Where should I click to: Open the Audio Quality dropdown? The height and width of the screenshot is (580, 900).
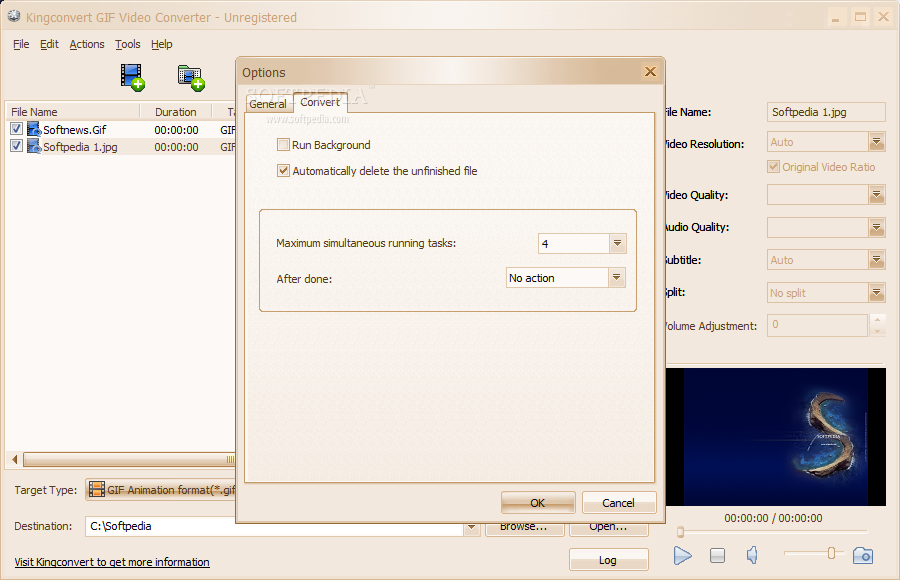[x=876, y=228]
